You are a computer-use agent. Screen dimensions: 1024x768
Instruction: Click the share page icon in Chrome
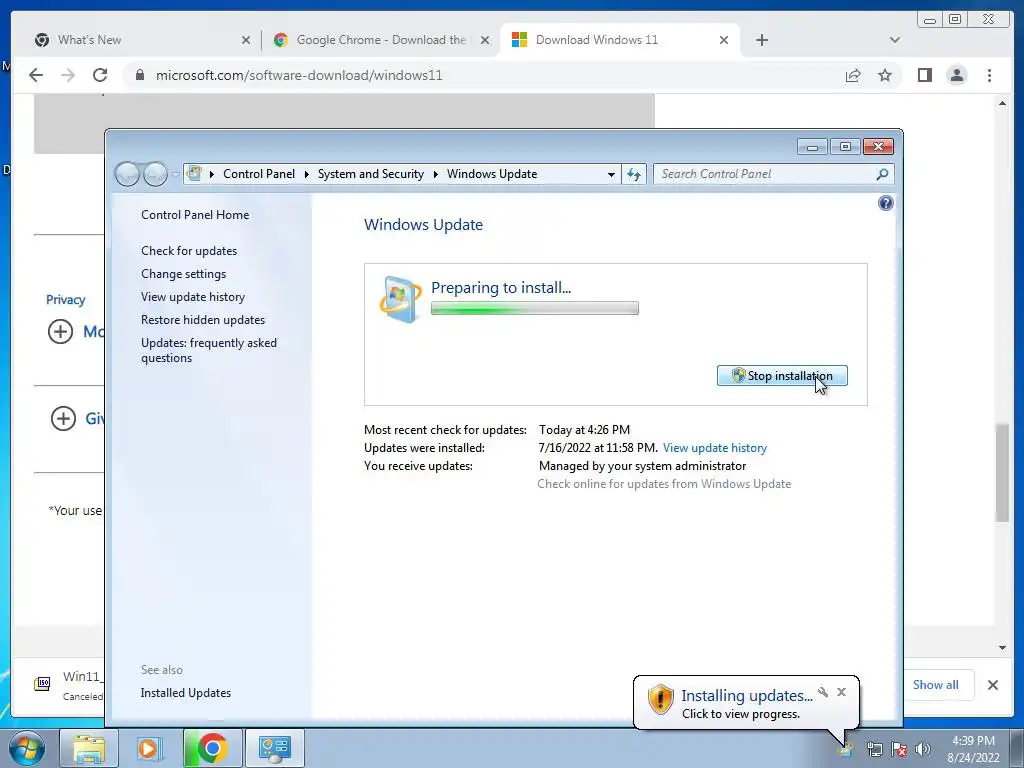click(x=853, y=75)
